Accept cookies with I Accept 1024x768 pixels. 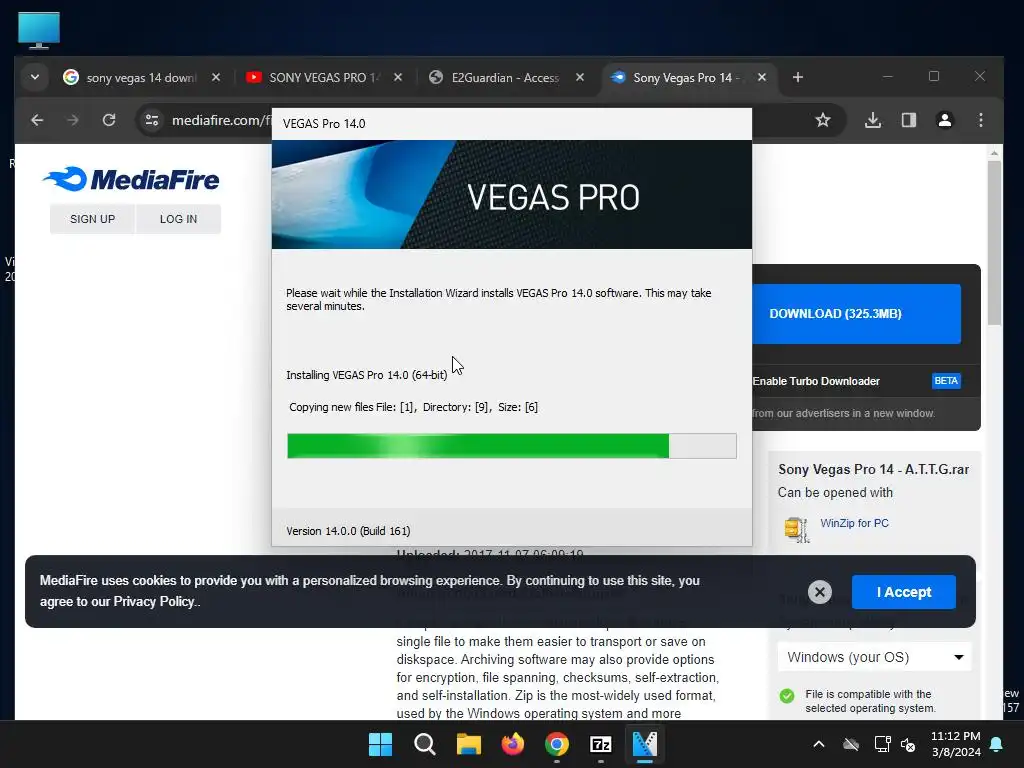point(904,592)
